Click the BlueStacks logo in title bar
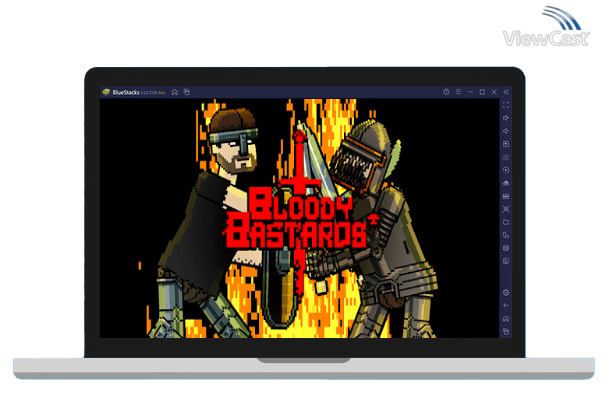Image resolution: width=602 pixels, height=414 pixels. (106, 92)
